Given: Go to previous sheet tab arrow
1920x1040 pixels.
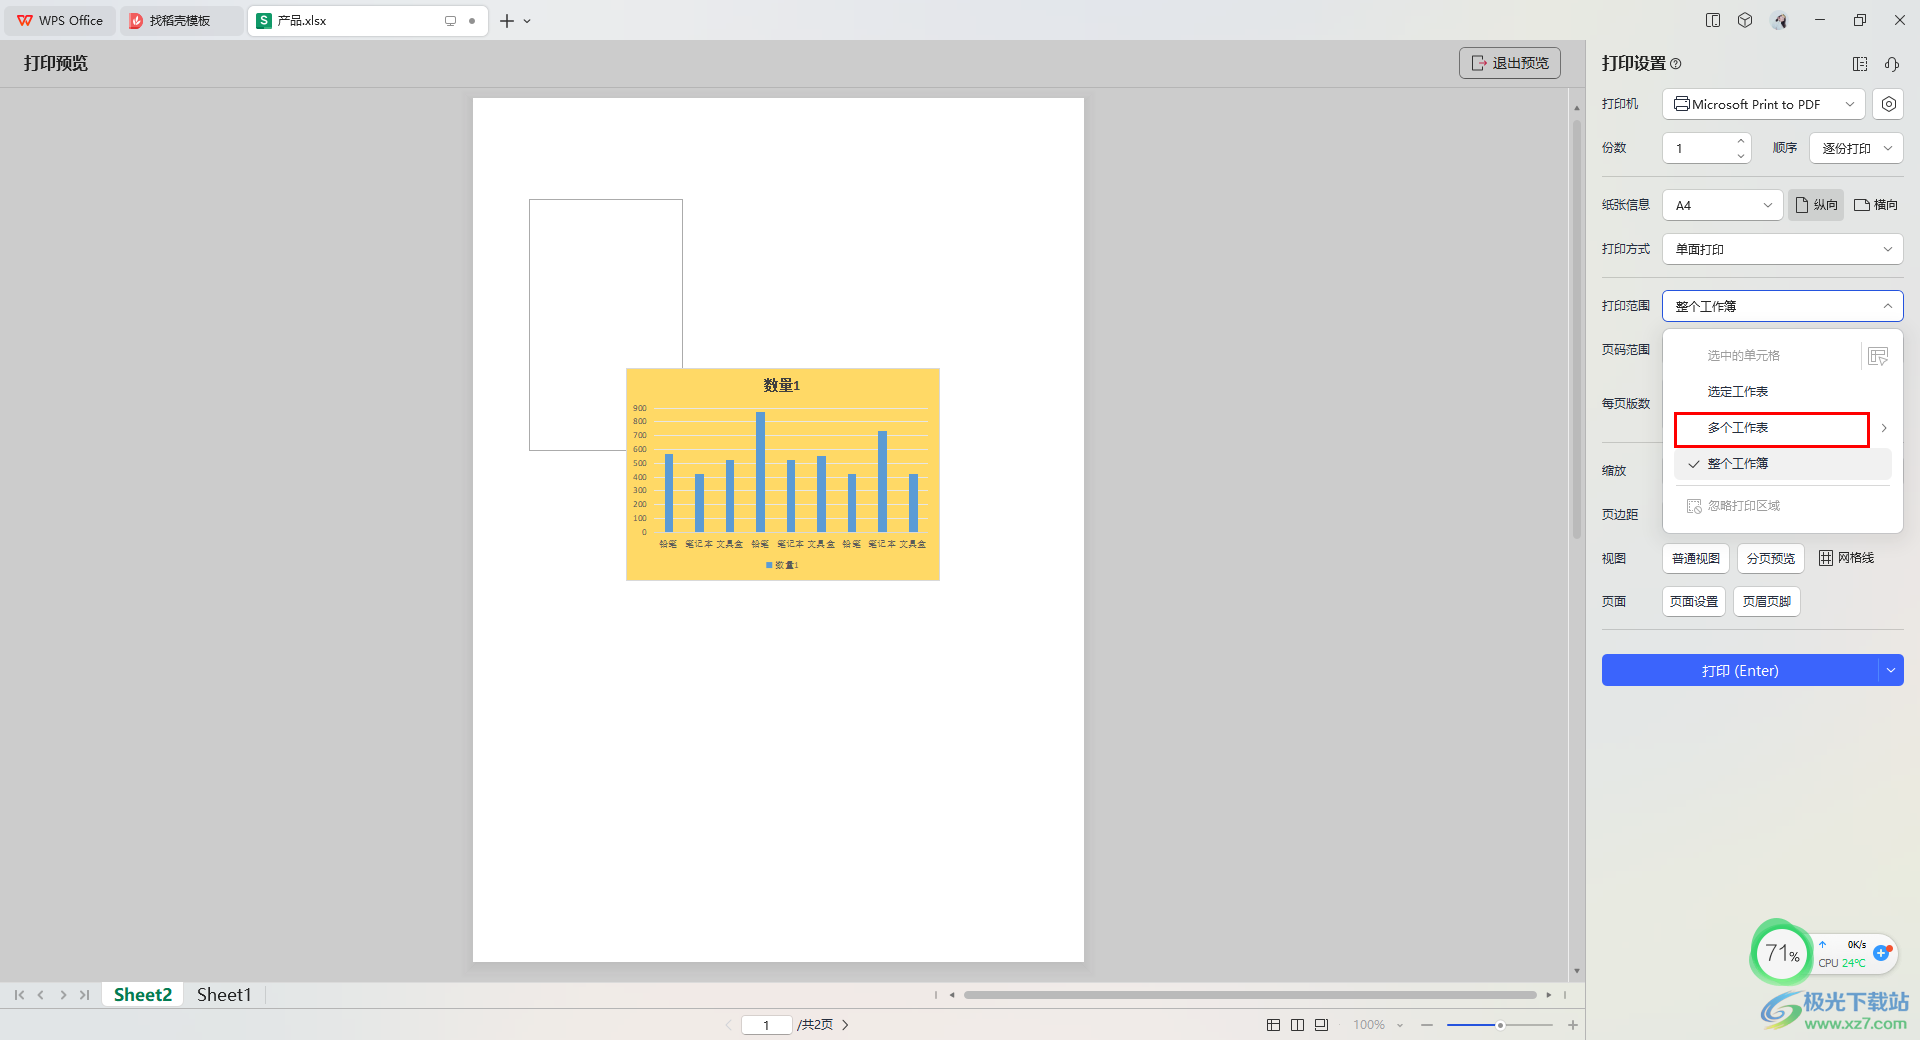Looking at the screenshot, I should 41,995.
